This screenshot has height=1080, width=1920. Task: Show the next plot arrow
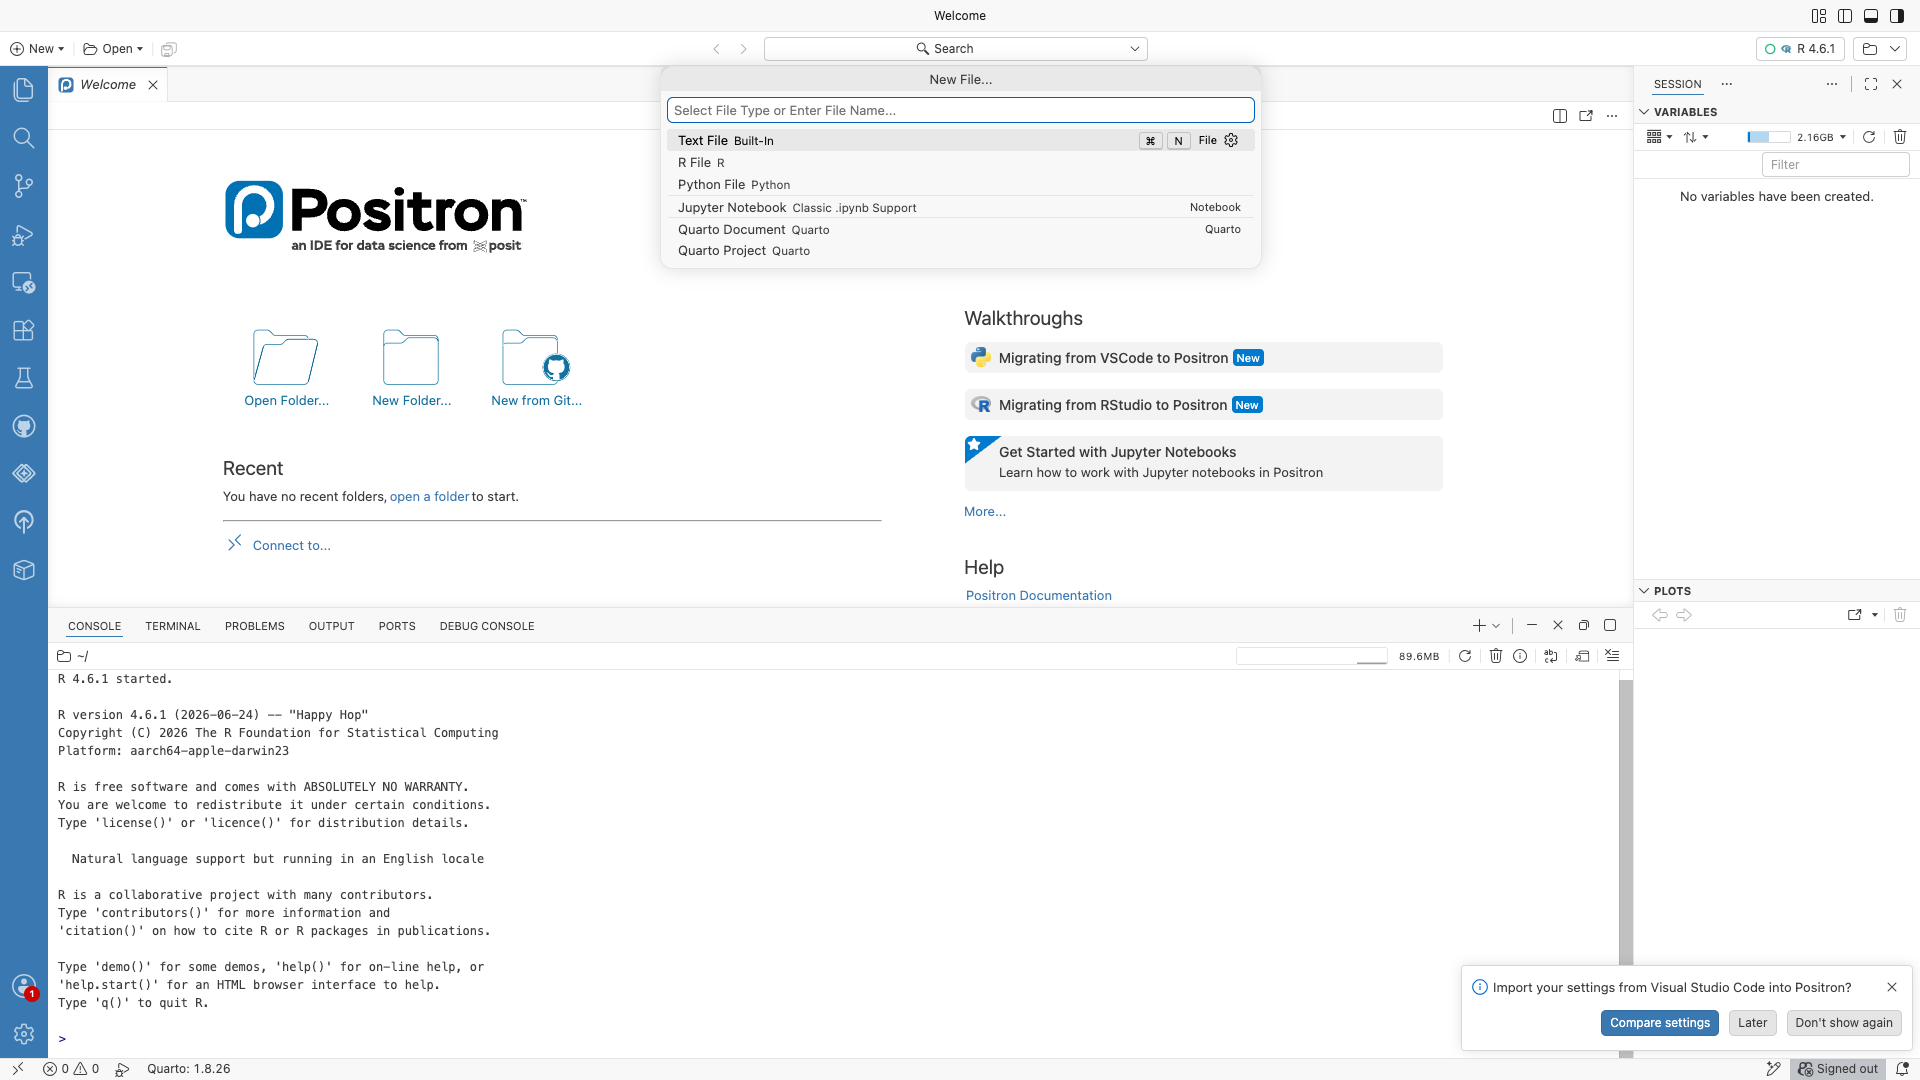1684,615
